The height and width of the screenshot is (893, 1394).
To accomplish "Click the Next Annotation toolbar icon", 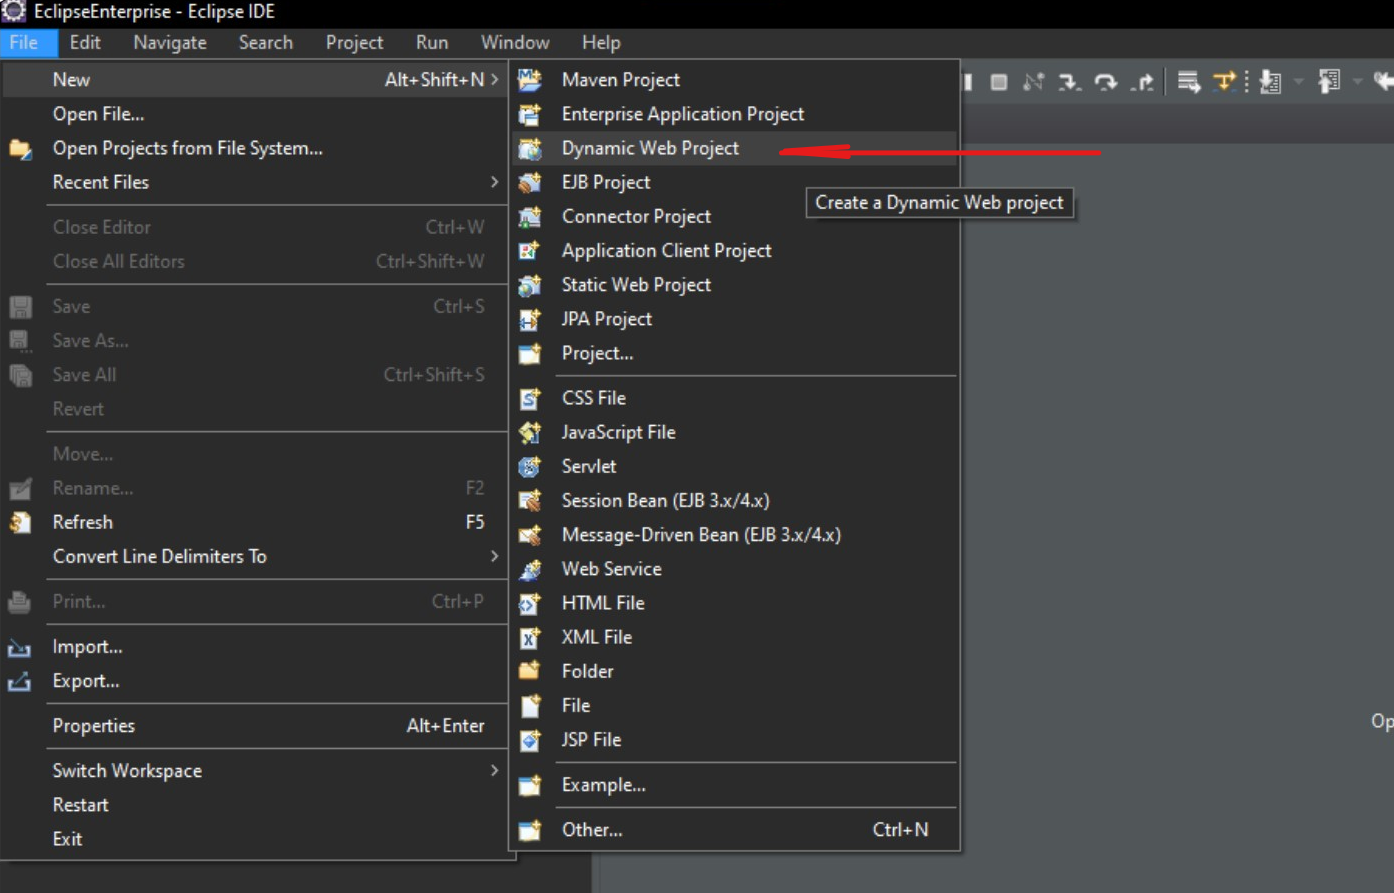I will tap(1271, 82).
